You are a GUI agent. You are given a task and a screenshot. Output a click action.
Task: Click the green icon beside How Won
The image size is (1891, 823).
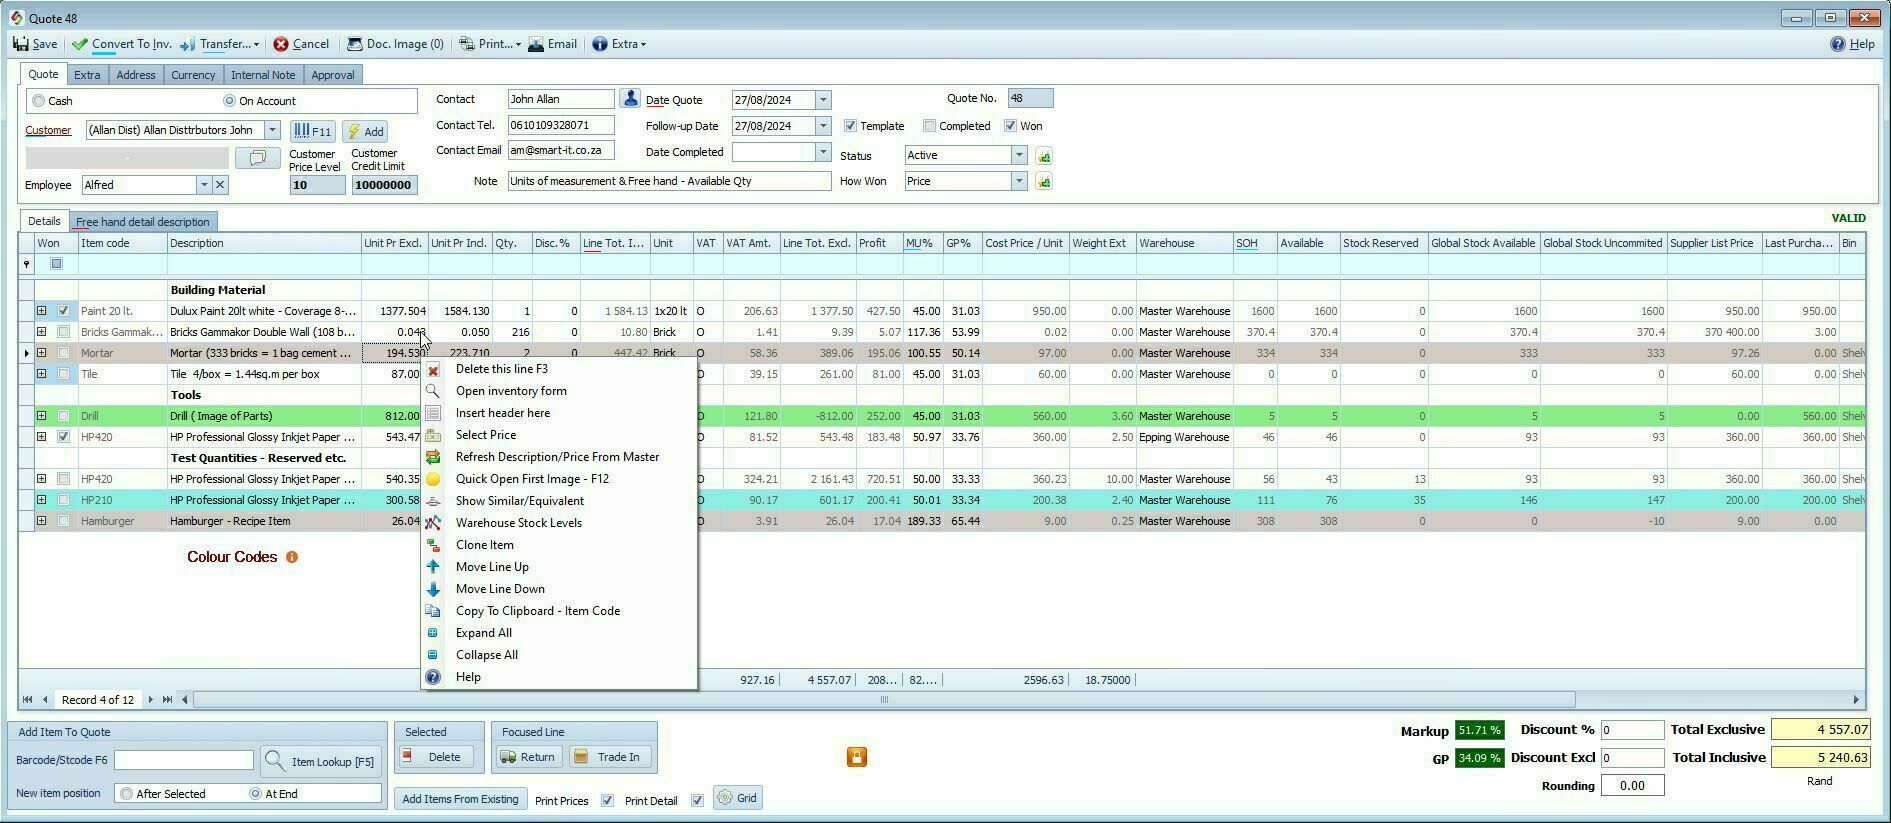click(x=1043, y=182)
